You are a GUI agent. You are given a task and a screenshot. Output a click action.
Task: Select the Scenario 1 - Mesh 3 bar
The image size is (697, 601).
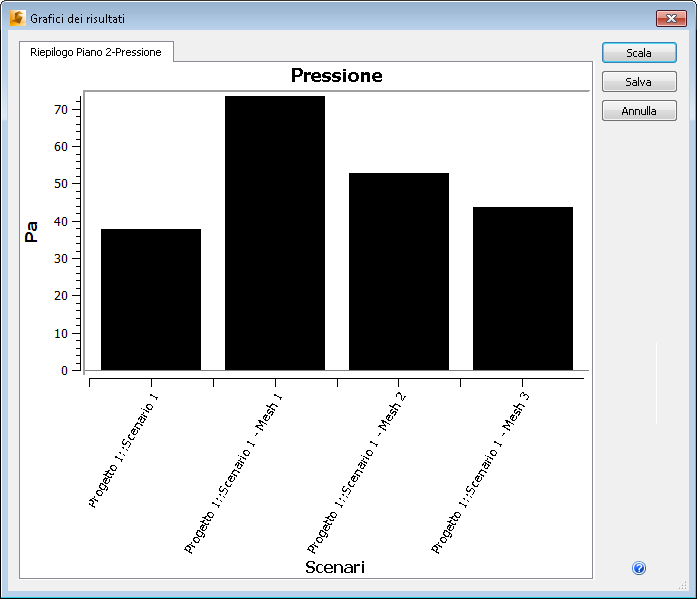pos(523,288)
